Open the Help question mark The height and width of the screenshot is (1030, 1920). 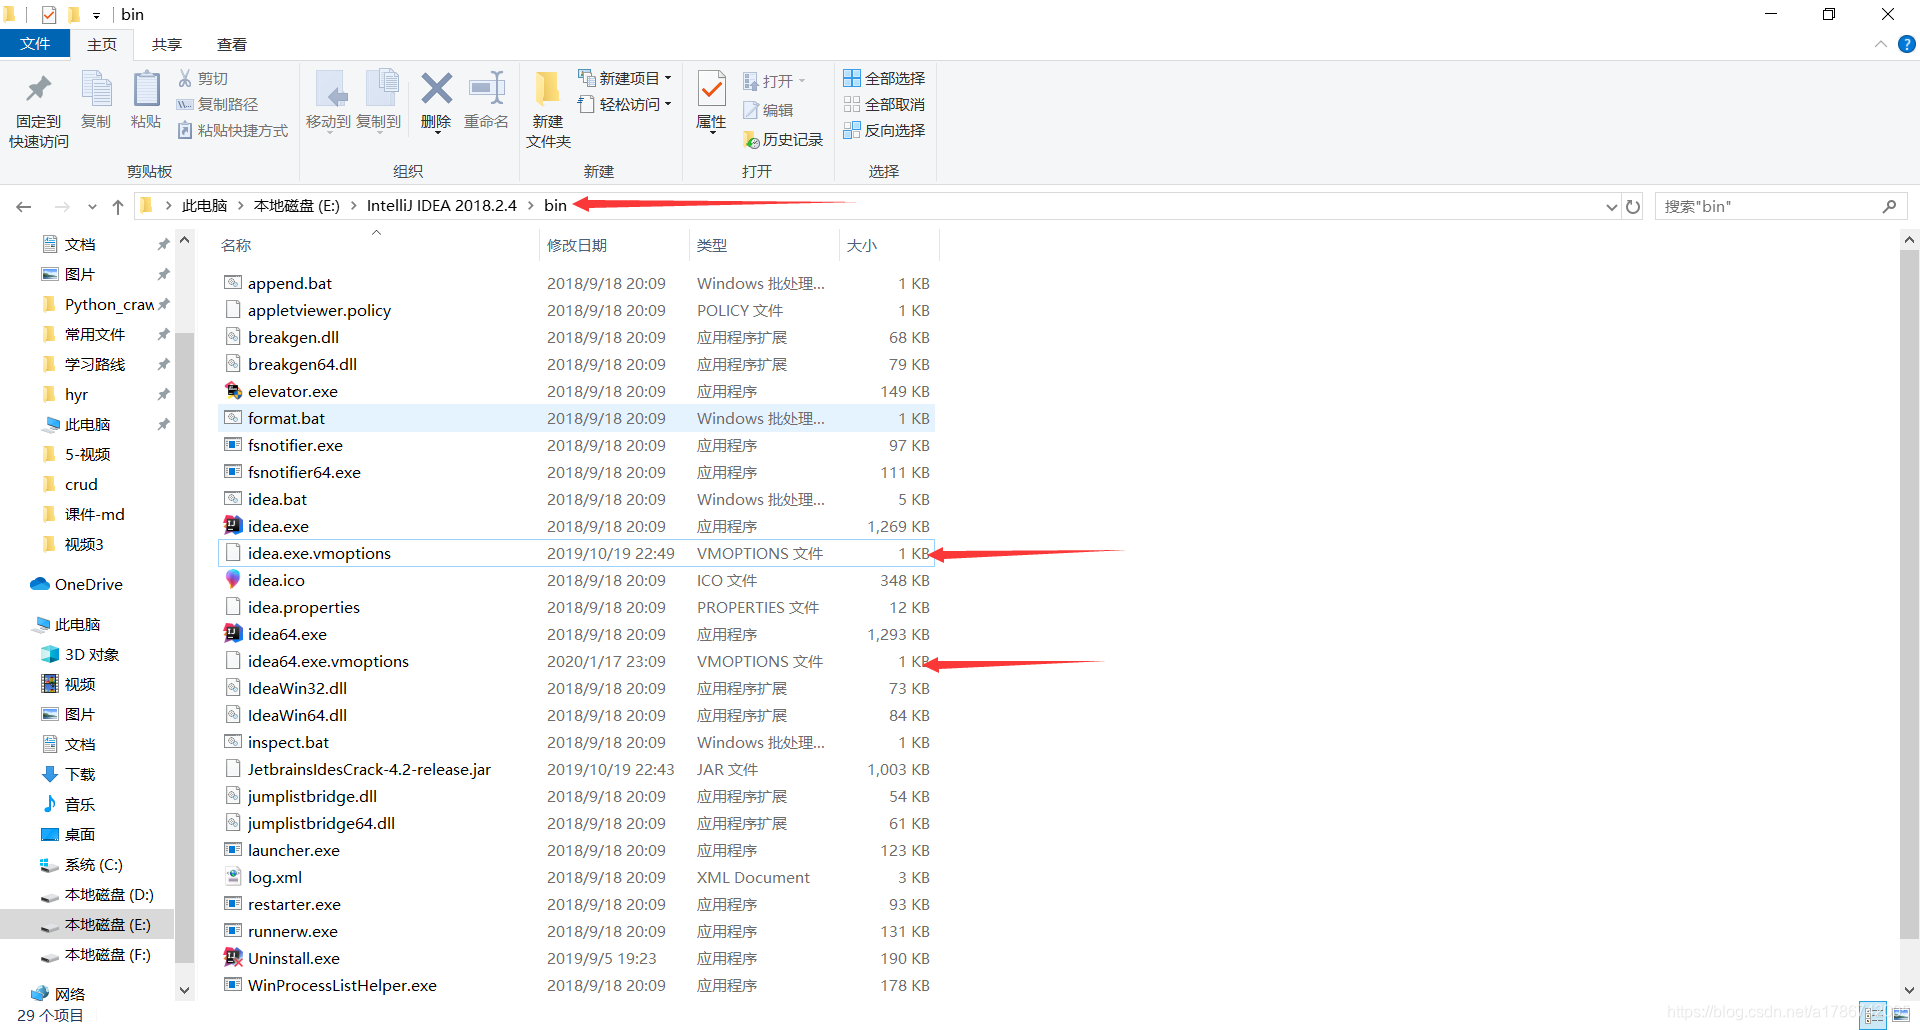[x=1907, y=44]
